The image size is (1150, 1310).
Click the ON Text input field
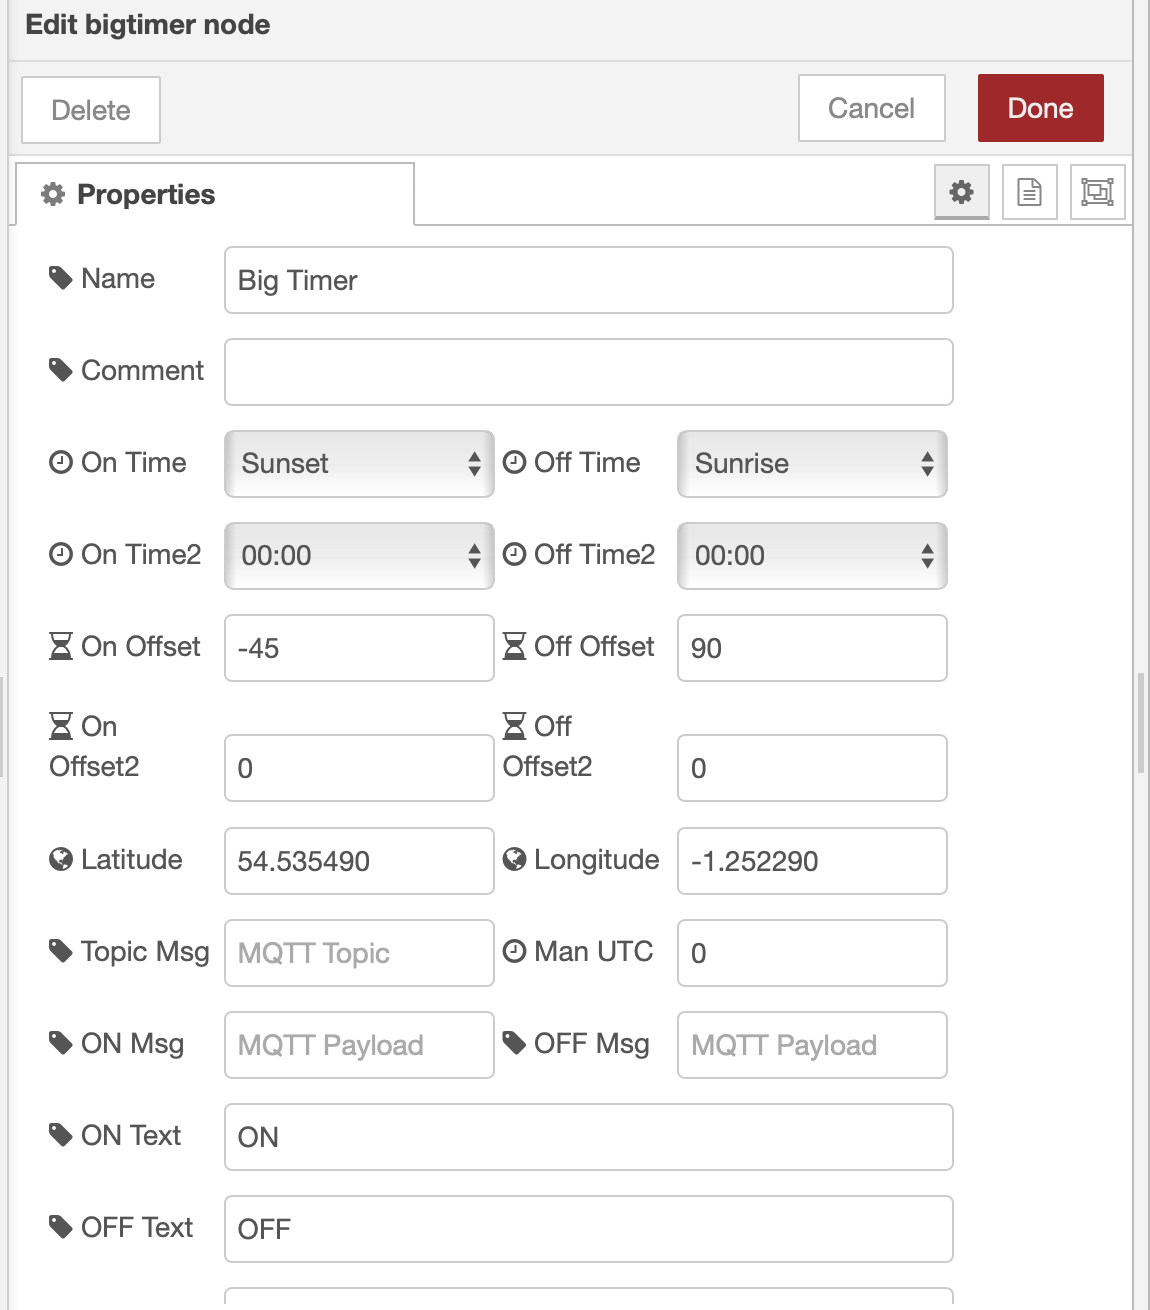tap(588, 1137)
